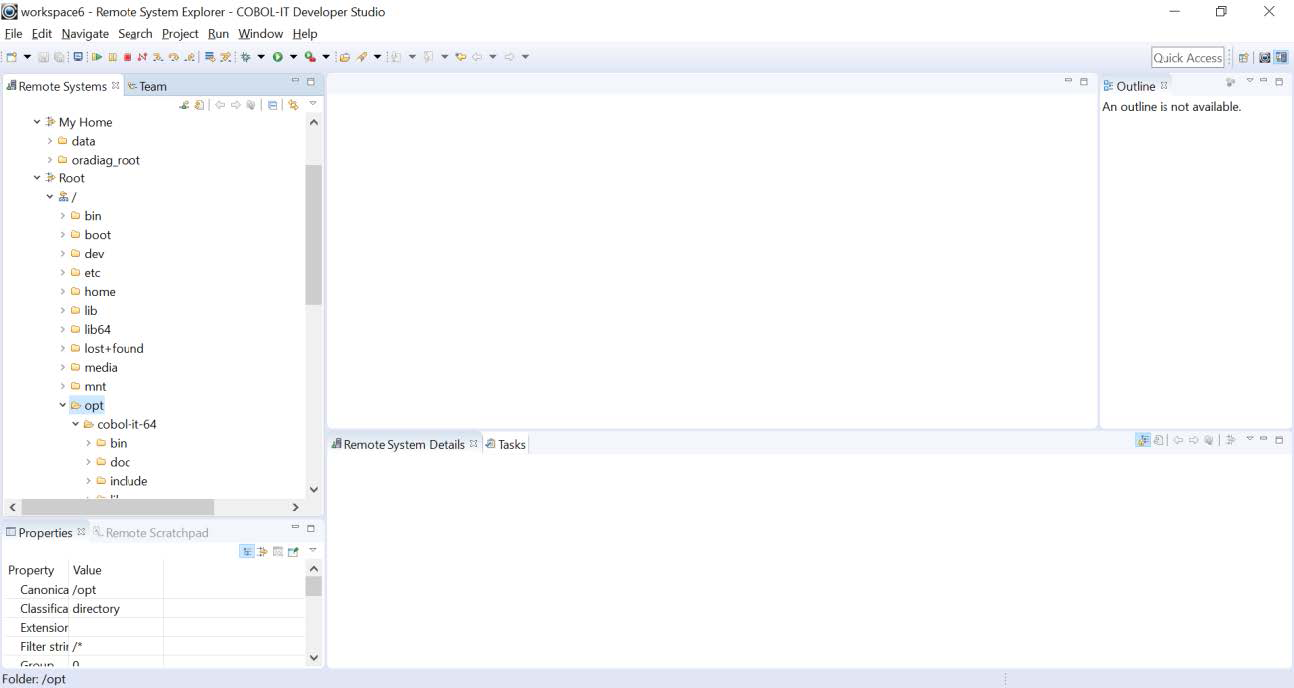Click the Open Type folder icon in toolbar

coord(344,57)
